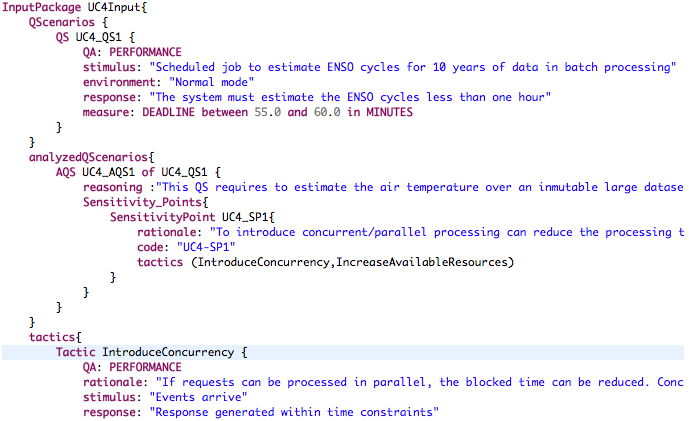Click rationale string "If requests can be processed"
Viewport: 689px width, 421px height.
(420, 382)
